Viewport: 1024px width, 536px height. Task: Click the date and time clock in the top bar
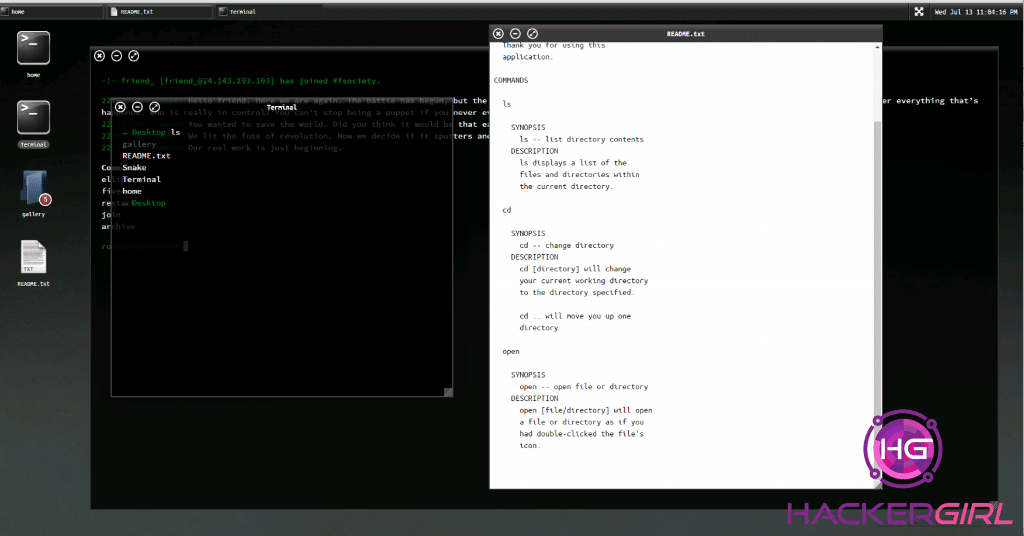pyautogui.click(x=975, y=12)
